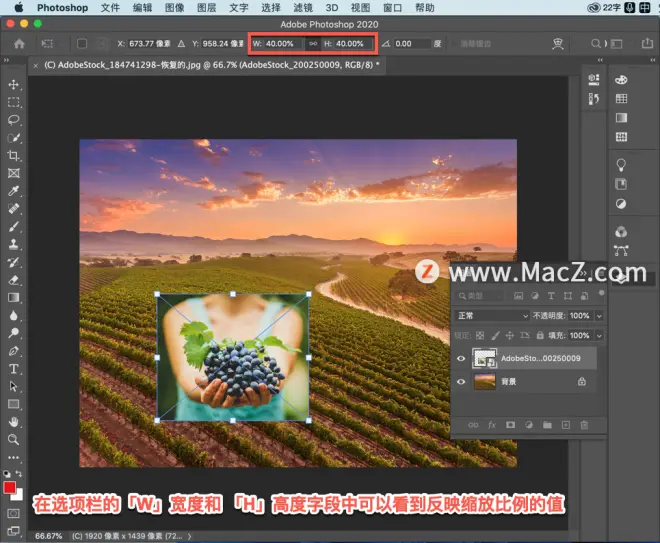The height and width of the screenshot is (543, 660).
Task: Select the Move tool
Action: click(x=13, y=84)
